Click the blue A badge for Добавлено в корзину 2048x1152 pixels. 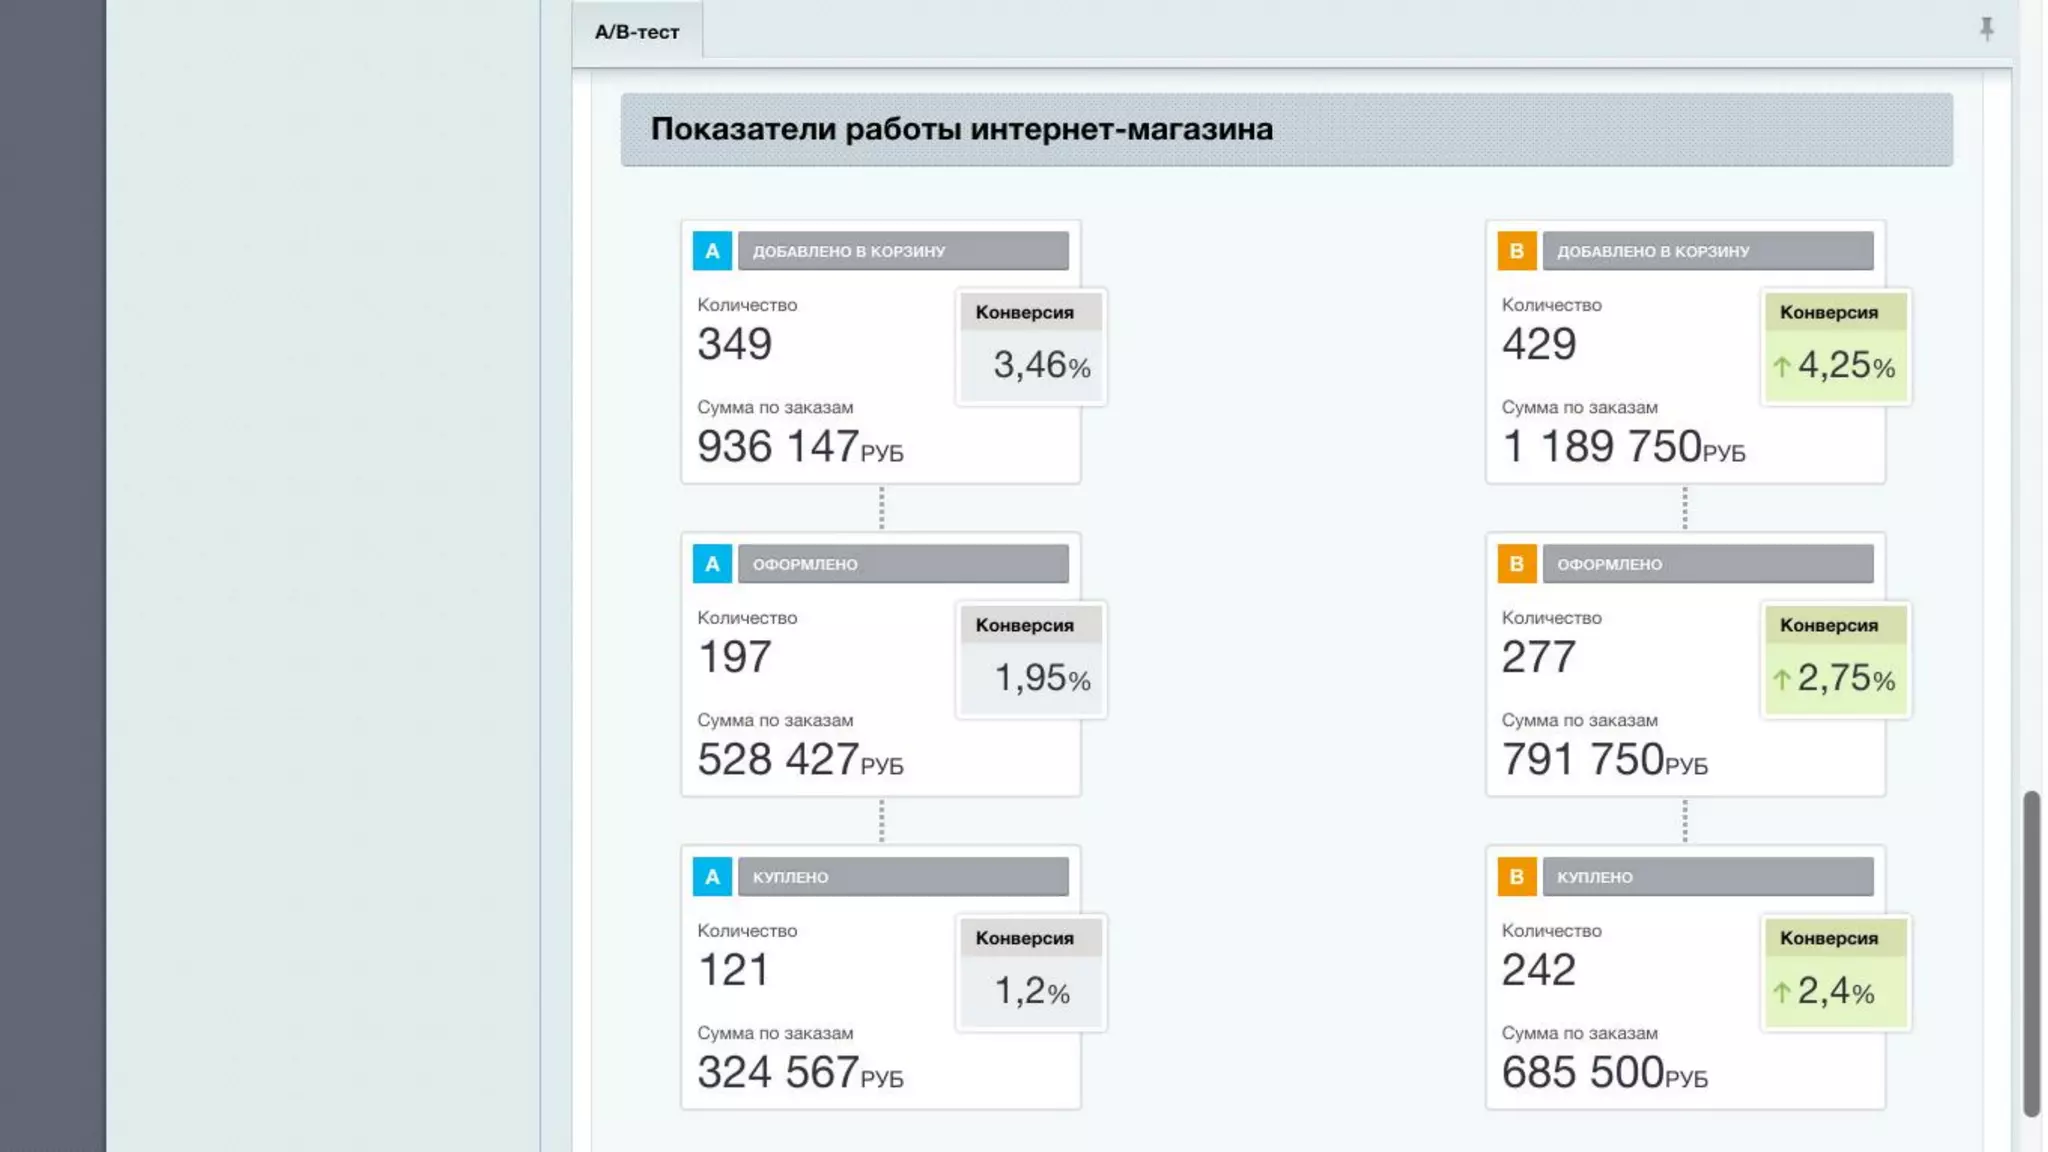(x=712, y=251)
